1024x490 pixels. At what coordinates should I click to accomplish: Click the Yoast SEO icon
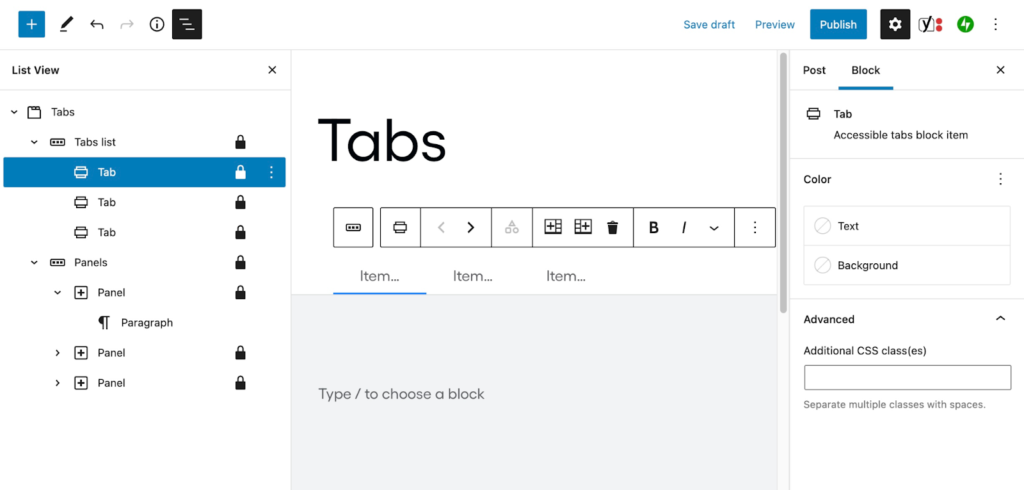[x=930, y=25]
